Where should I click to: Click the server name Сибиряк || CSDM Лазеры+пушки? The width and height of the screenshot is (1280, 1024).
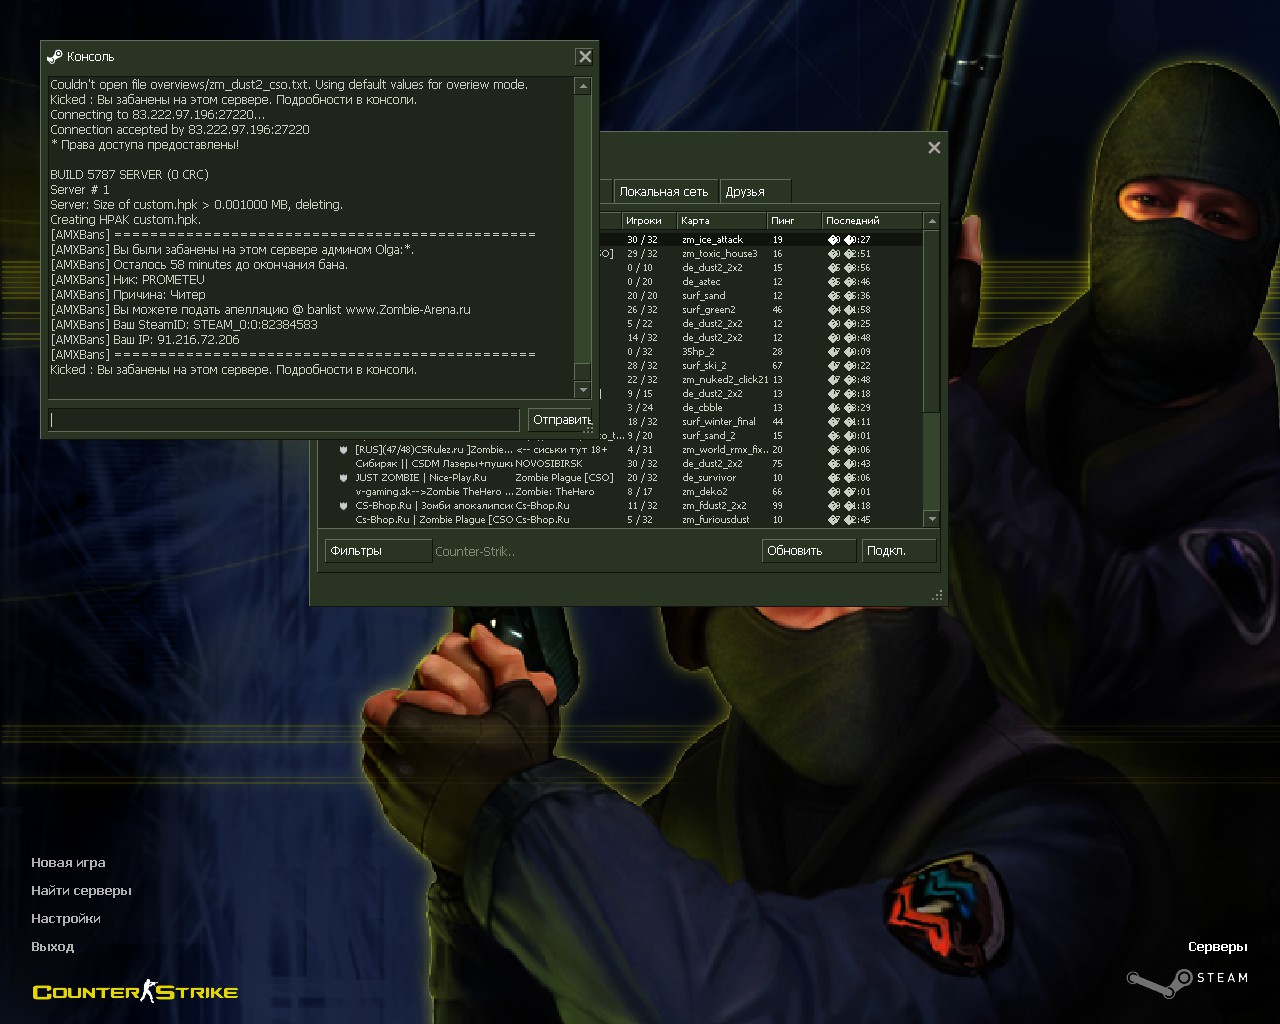pos(434,464)
